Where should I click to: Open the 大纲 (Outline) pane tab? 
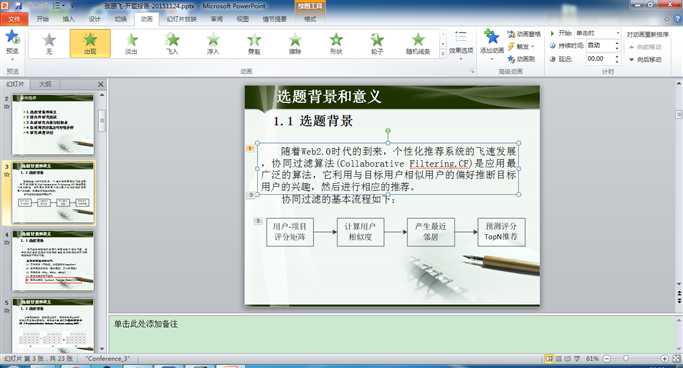(45, 84)
